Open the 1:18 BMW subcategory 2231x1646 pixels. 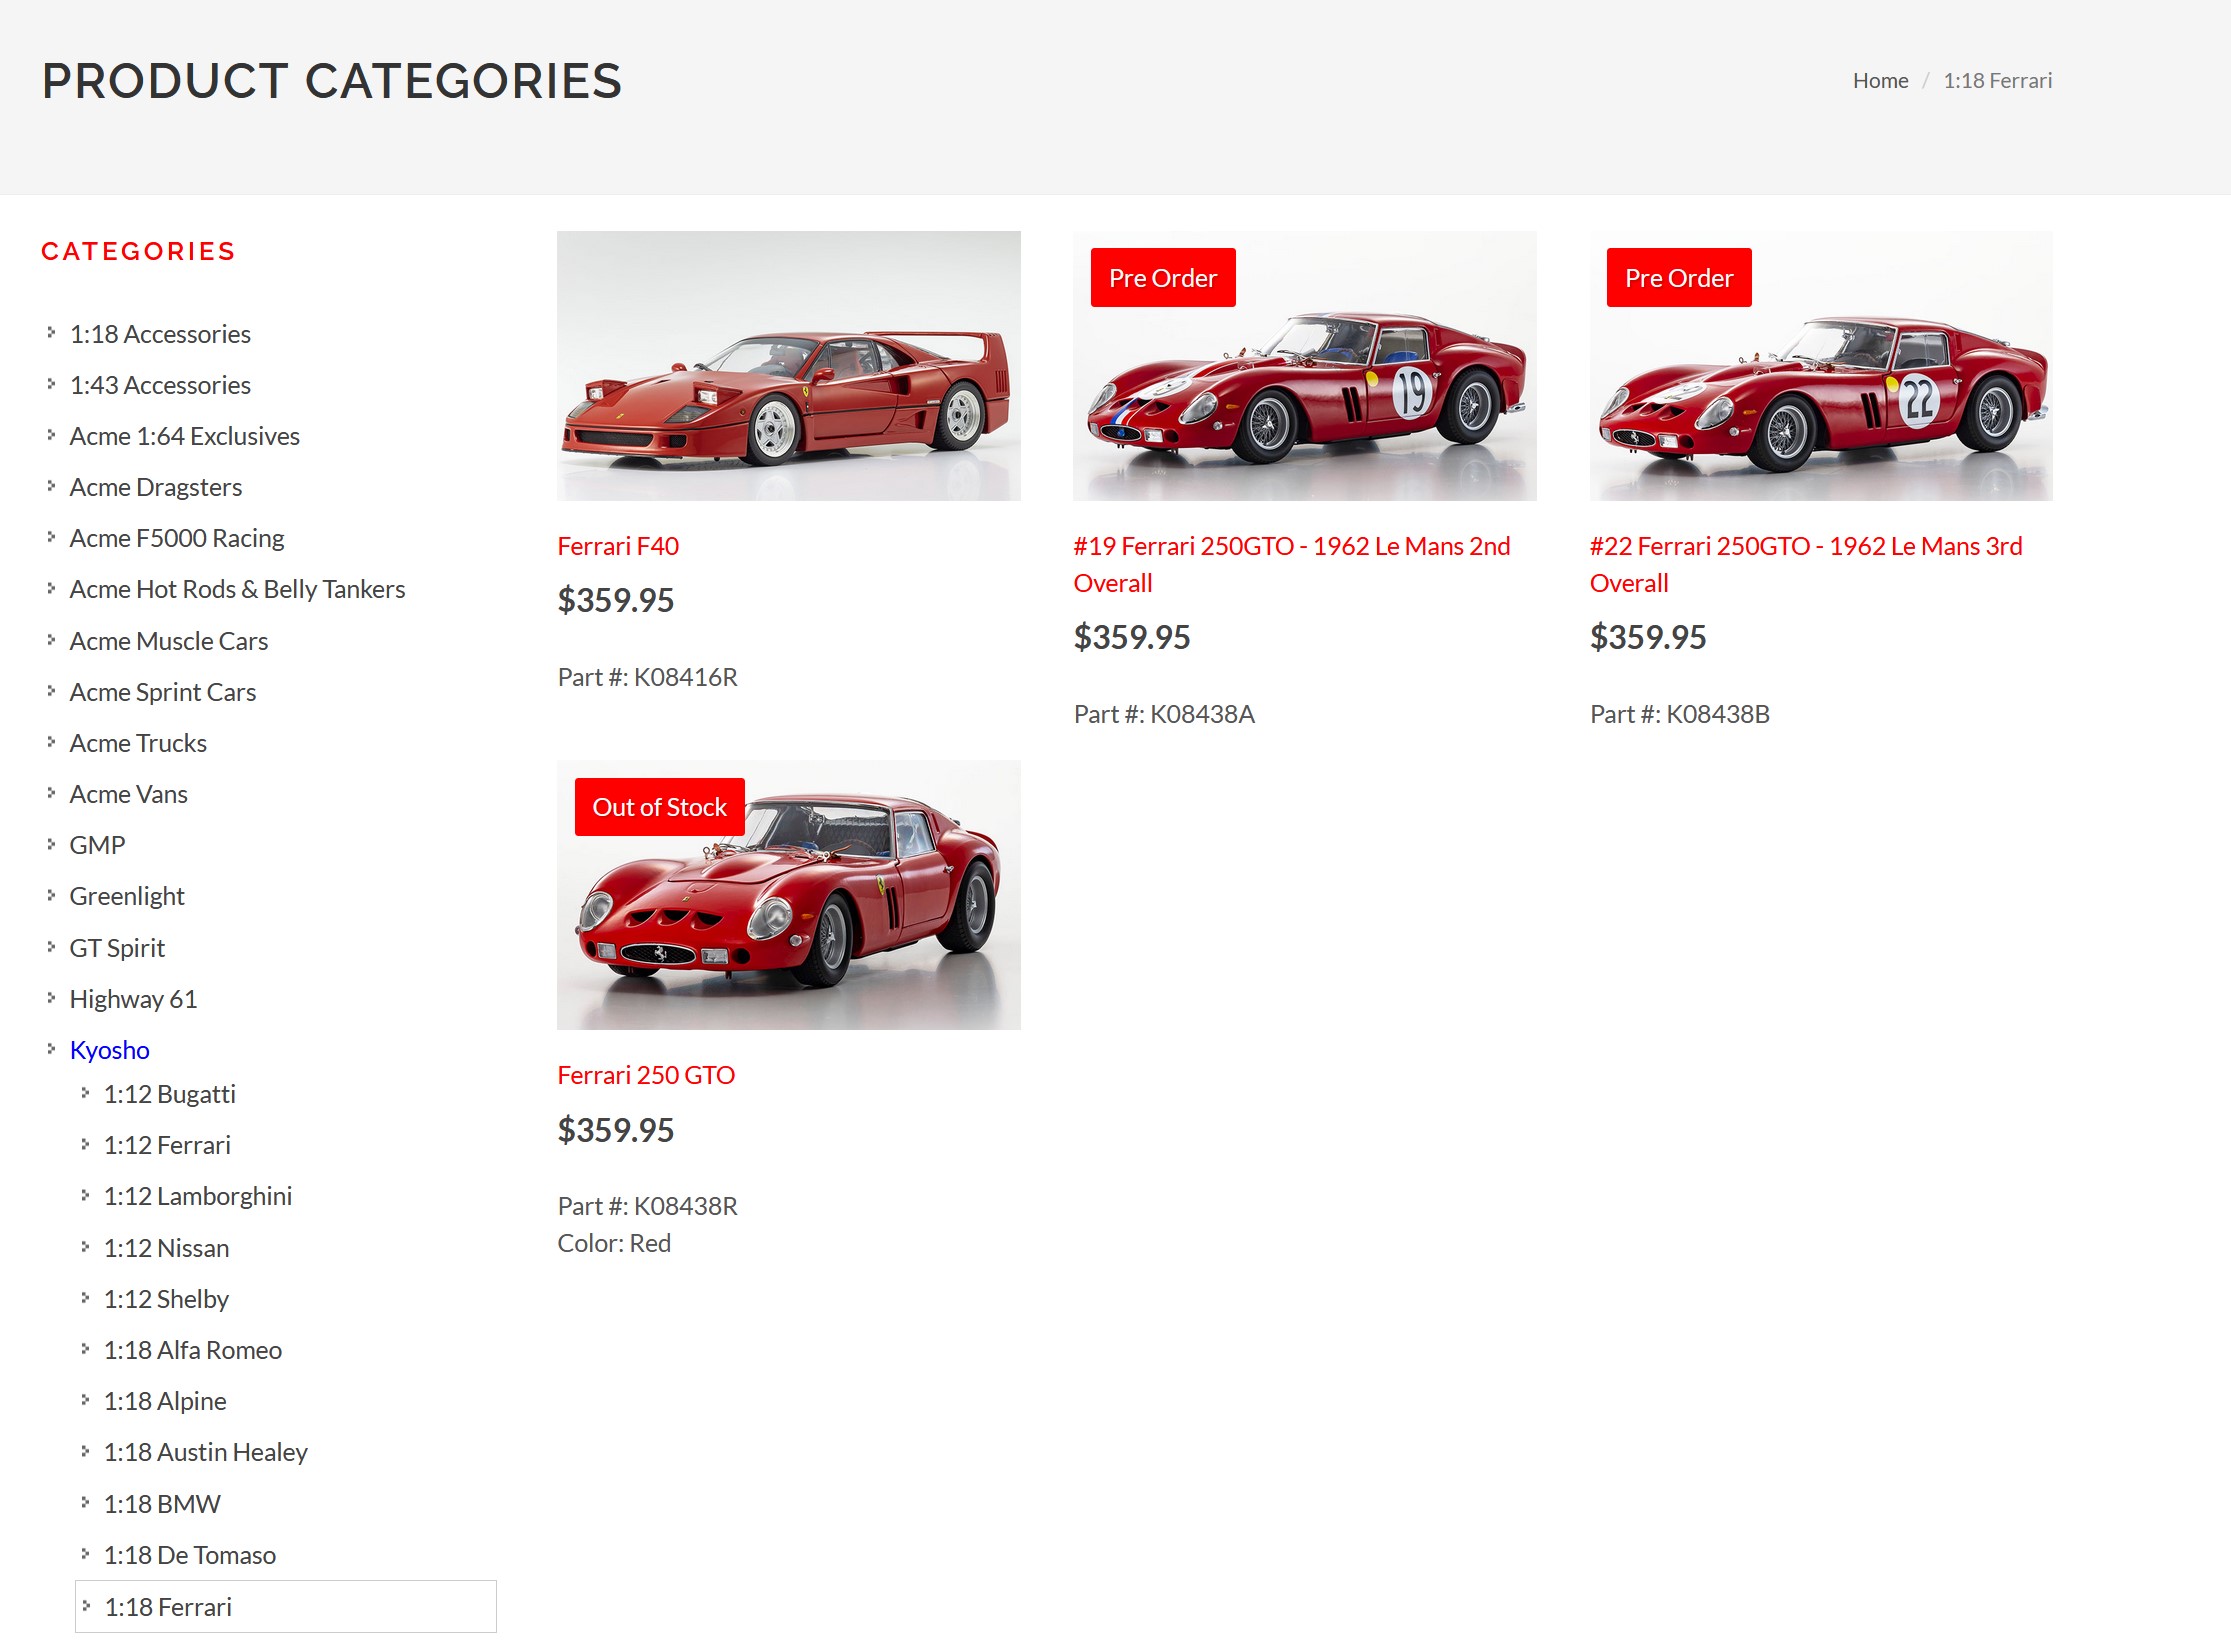click(x=162, y=1504)
